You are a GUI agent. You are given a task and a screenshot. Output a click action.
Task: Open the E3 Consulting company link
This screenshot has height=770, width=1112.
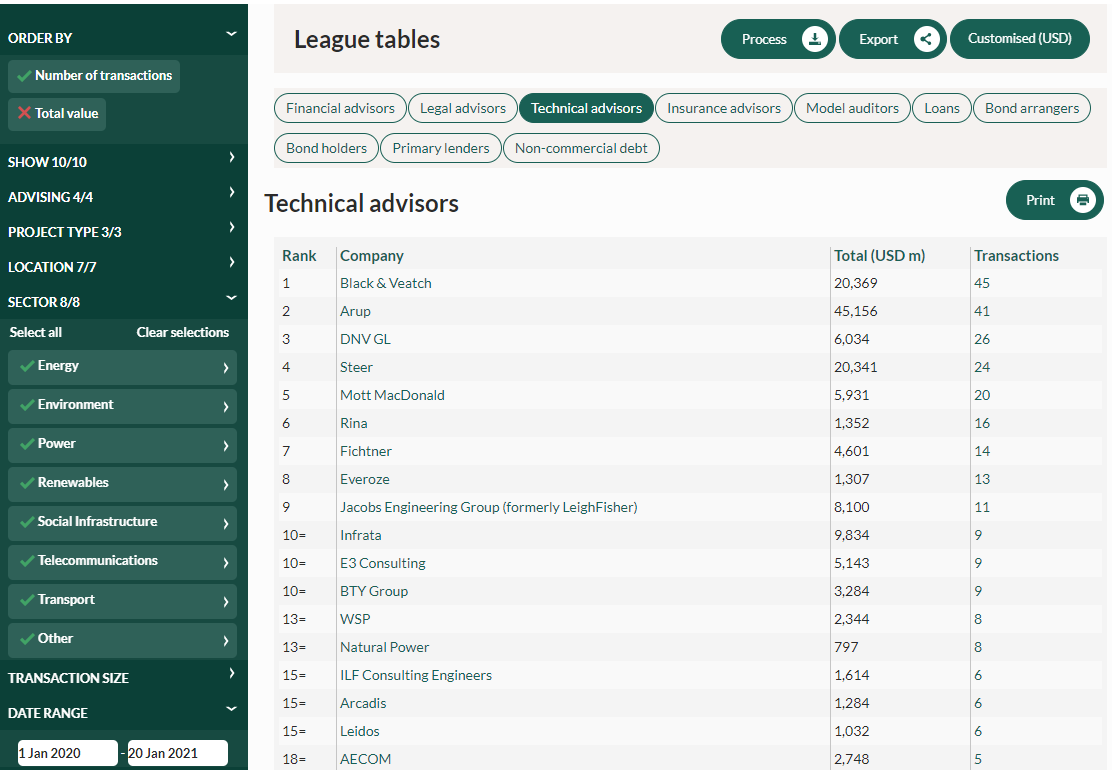(383, 564)
